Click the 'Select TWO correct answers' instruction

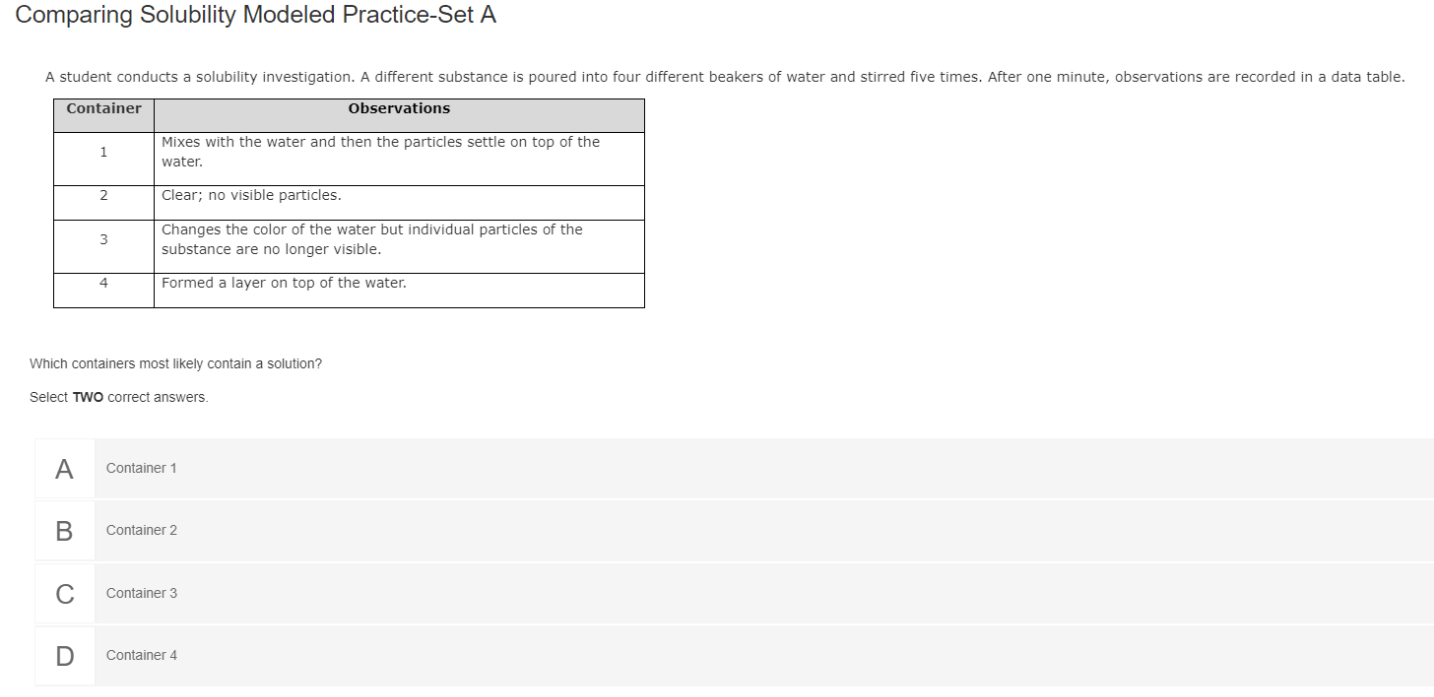pyautogui.click(x=119, y=397)
